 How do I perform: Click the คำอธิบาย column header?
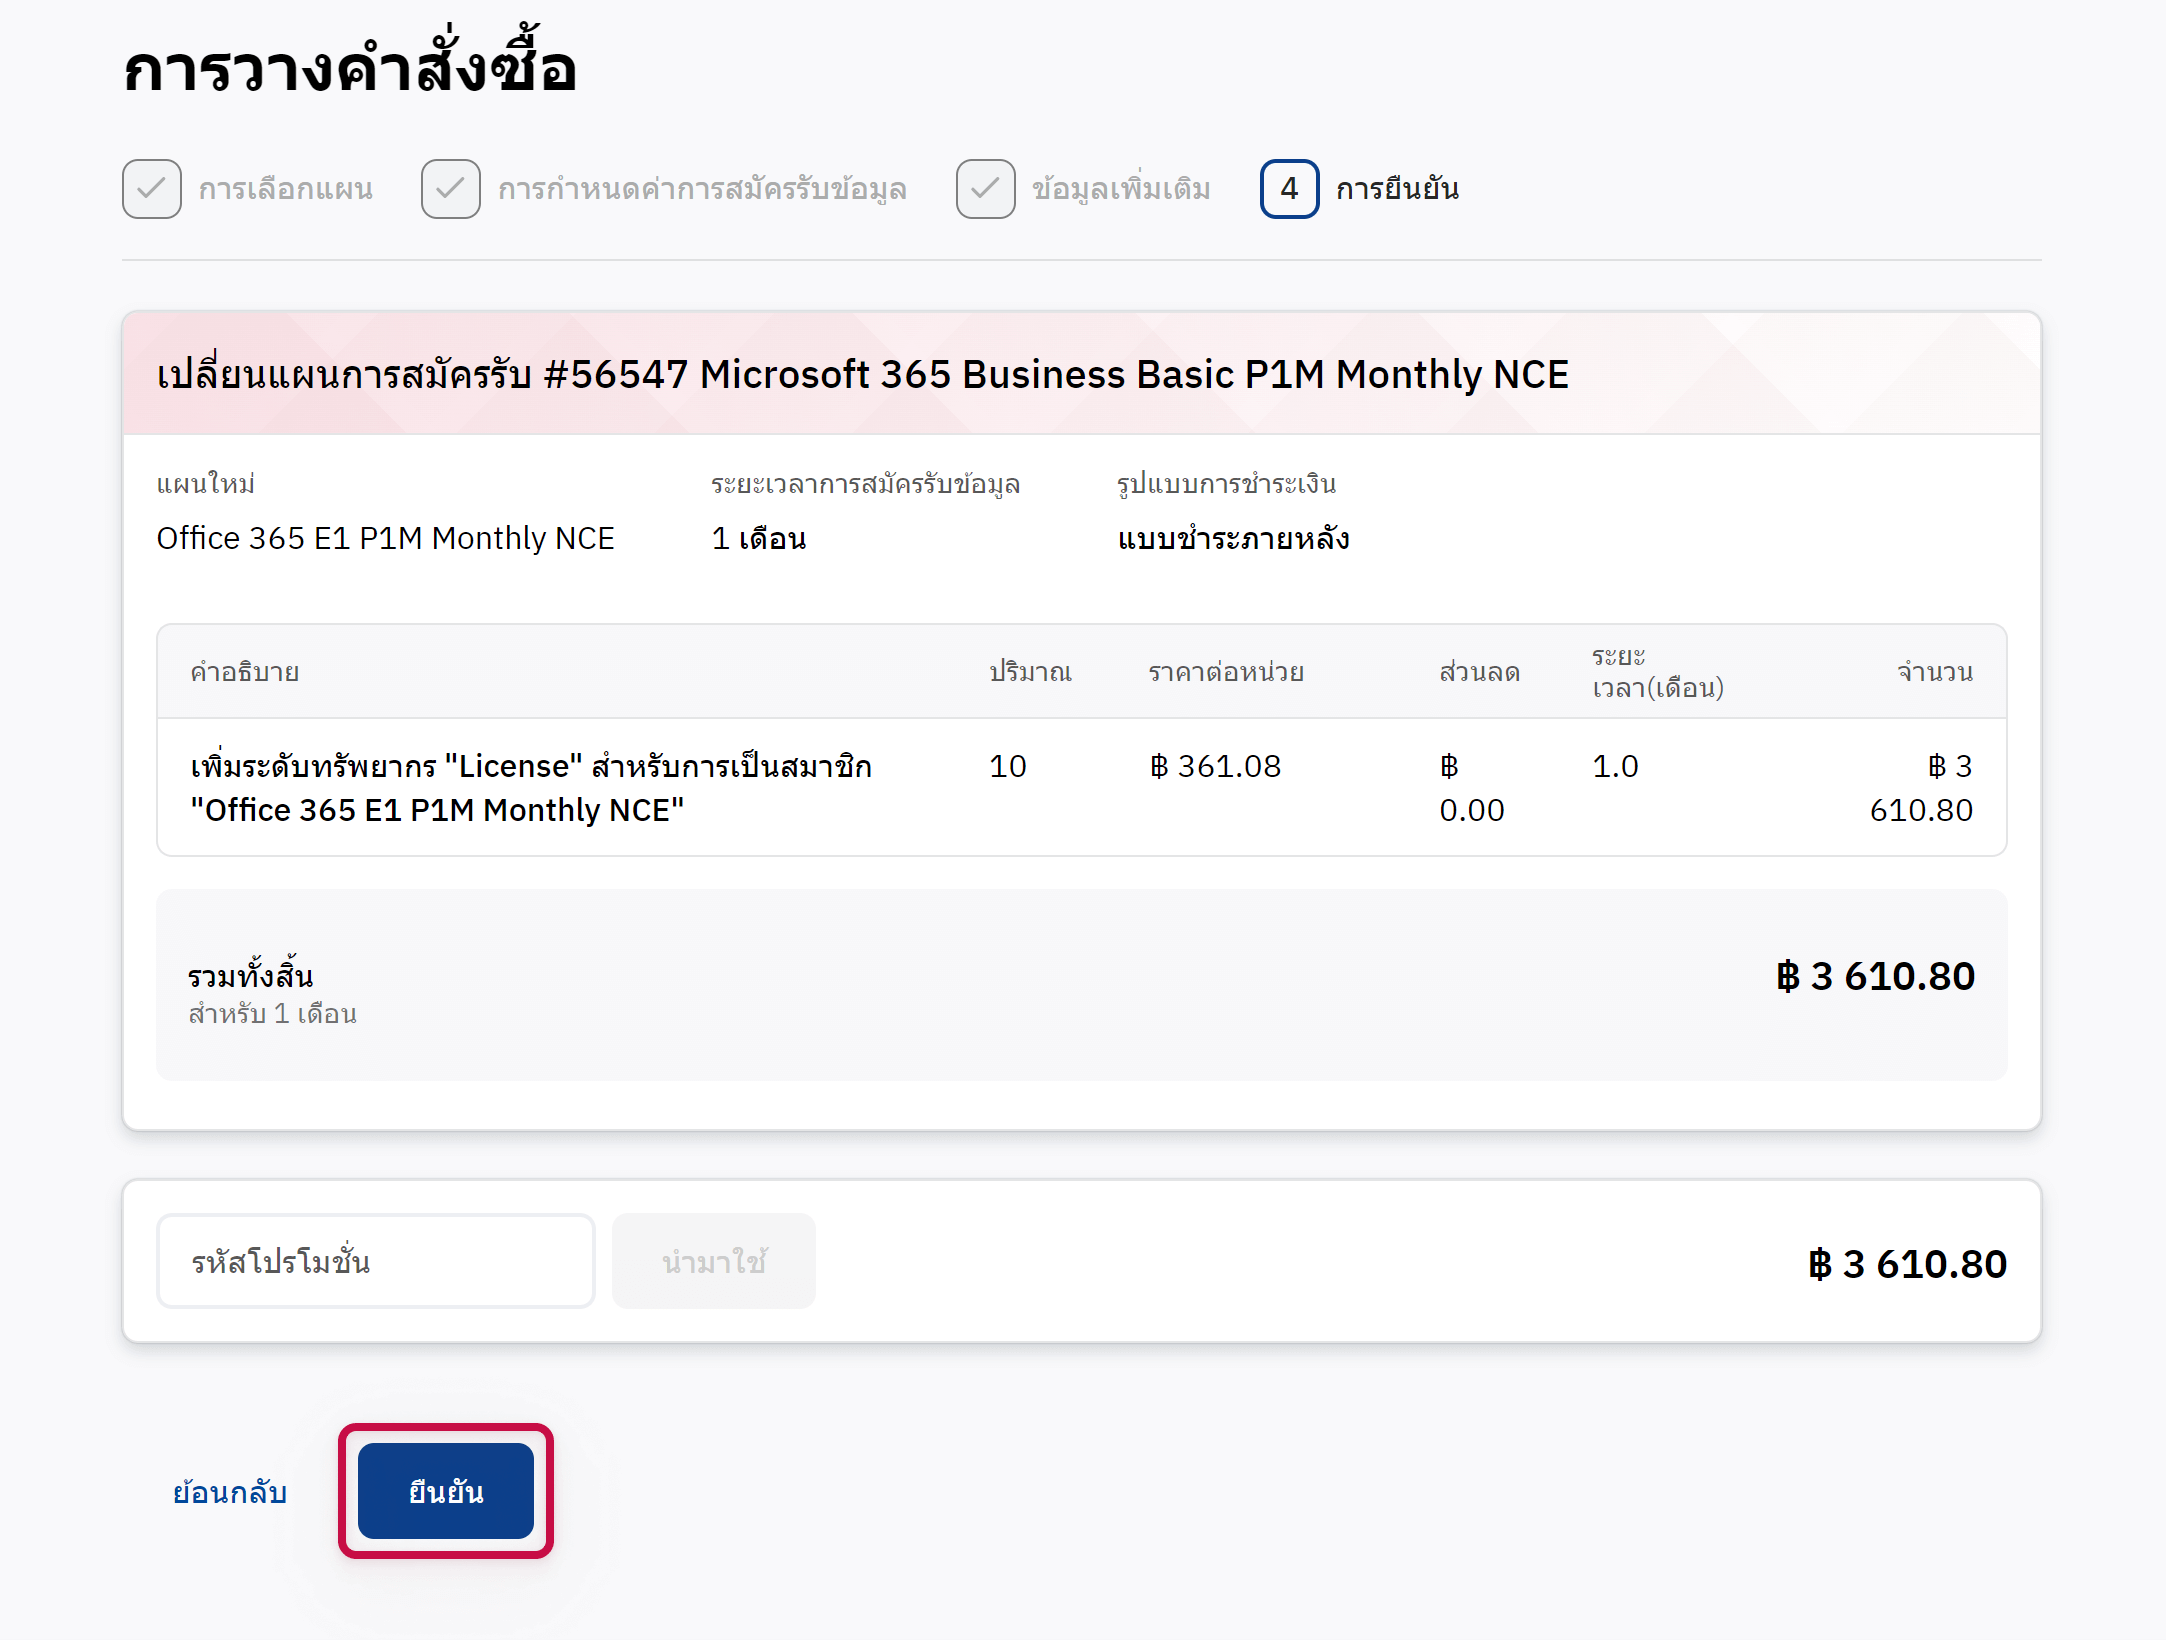pos(245,672)
